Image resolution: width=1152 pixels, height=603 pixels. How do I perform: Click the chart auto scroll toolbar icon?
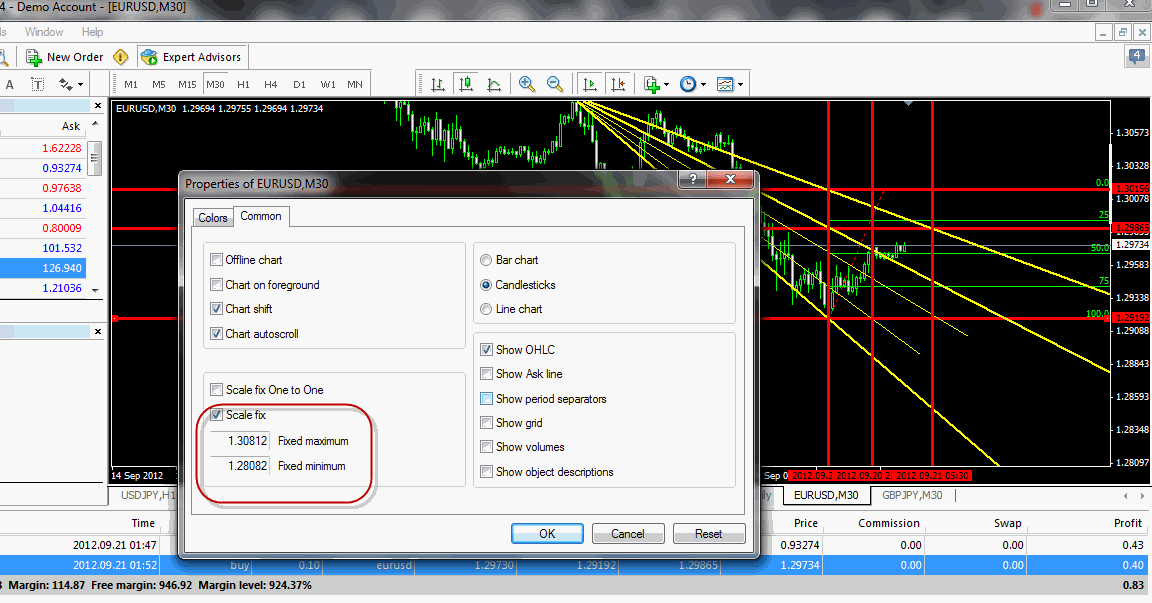(x=590, y=84)
